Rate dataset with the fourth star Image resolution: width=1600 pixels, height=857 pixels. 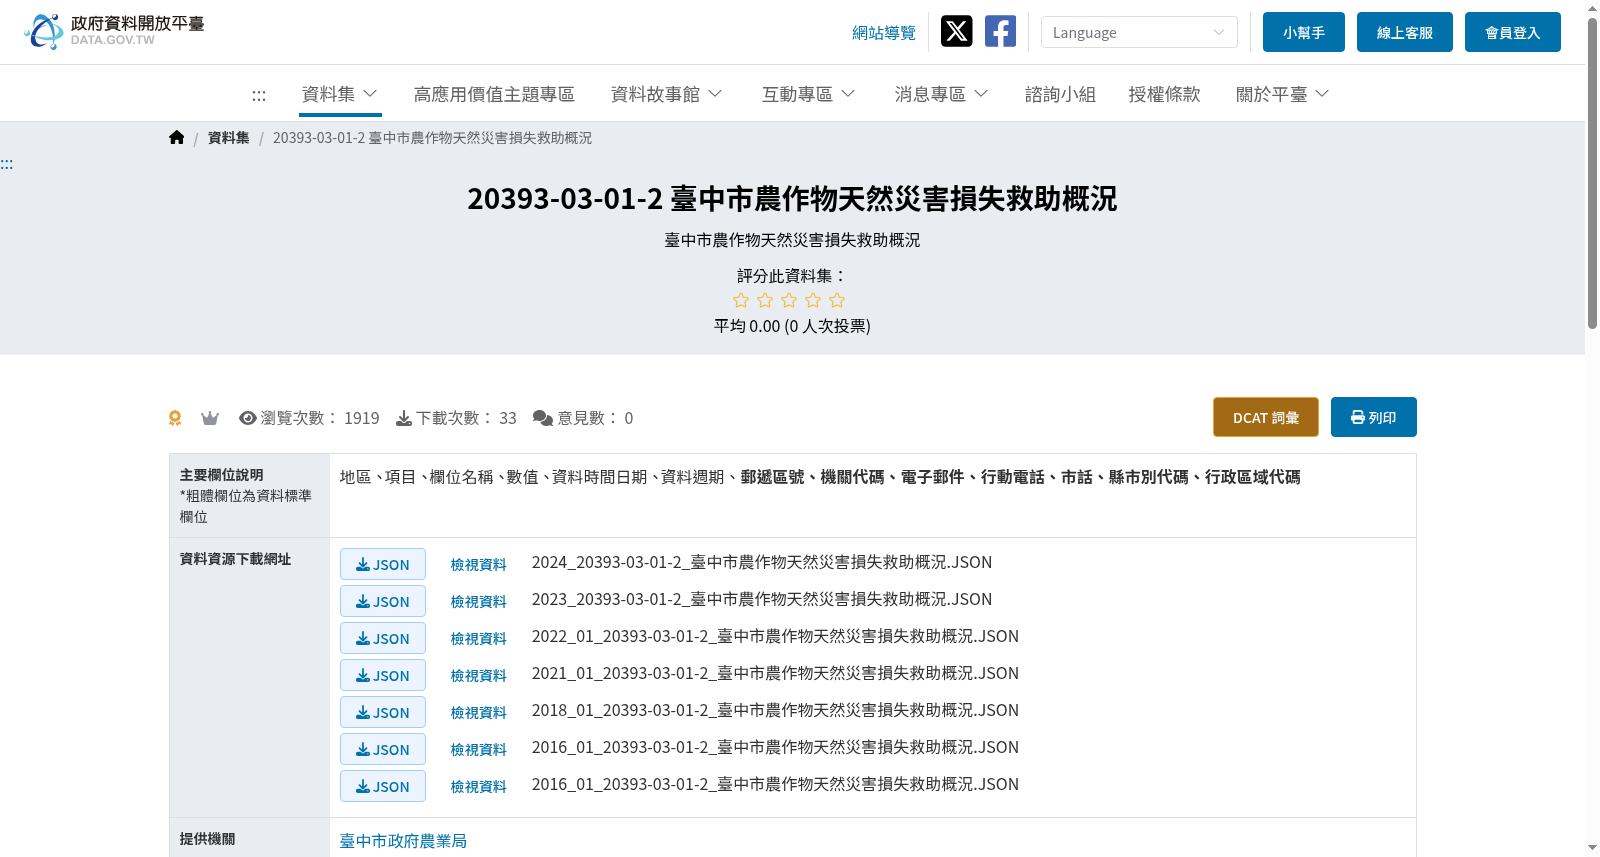[813, 300]
